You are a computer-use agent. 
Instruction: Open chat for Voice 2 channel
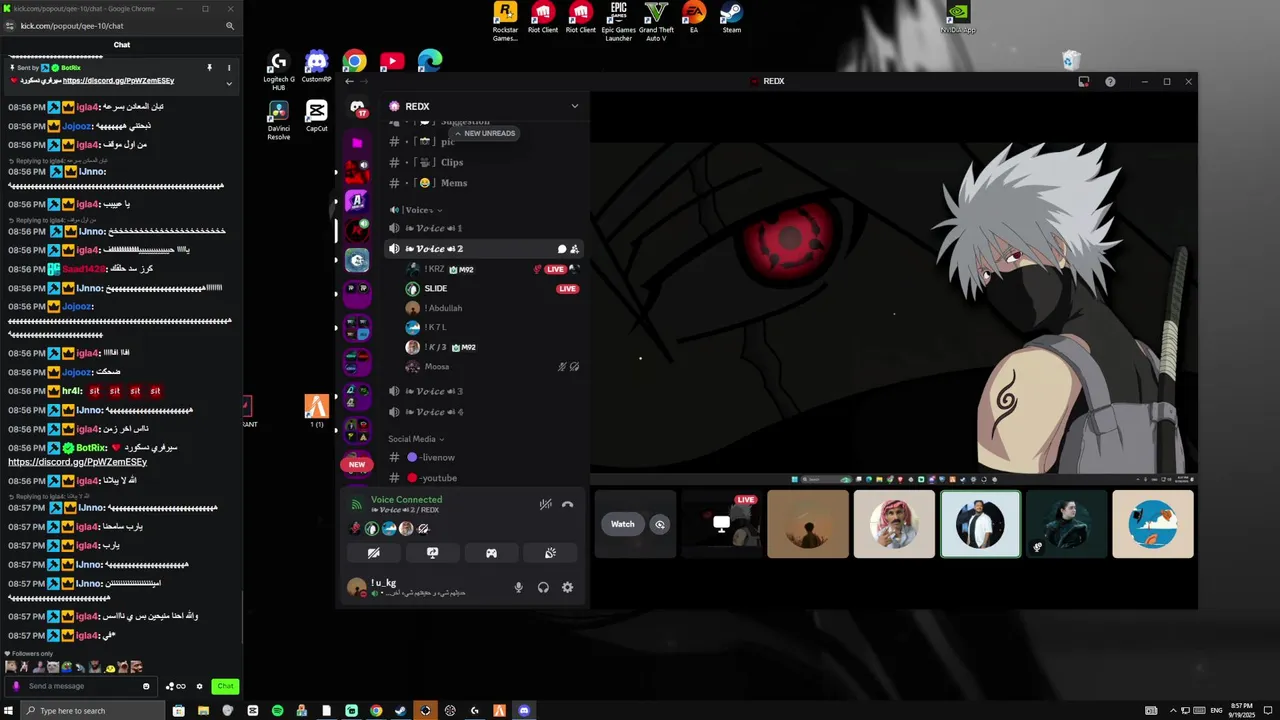[561, 249]
